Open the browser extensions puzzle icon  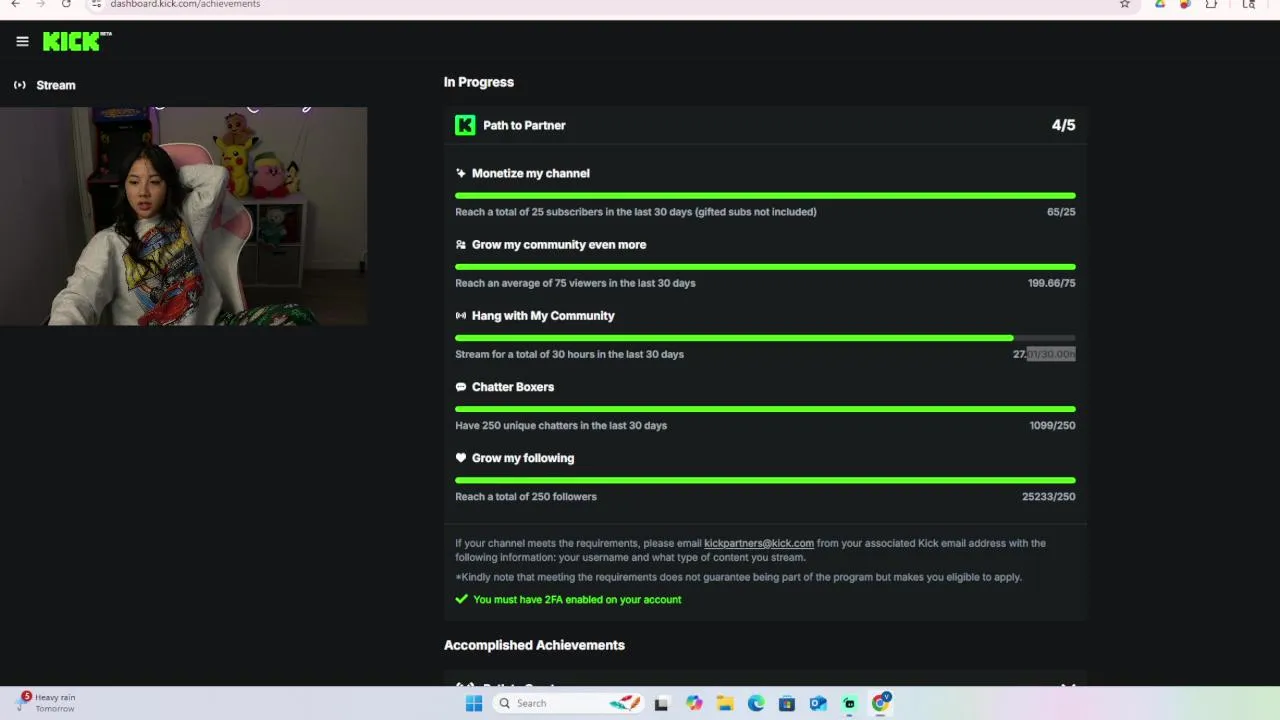tap(1211, 4)
